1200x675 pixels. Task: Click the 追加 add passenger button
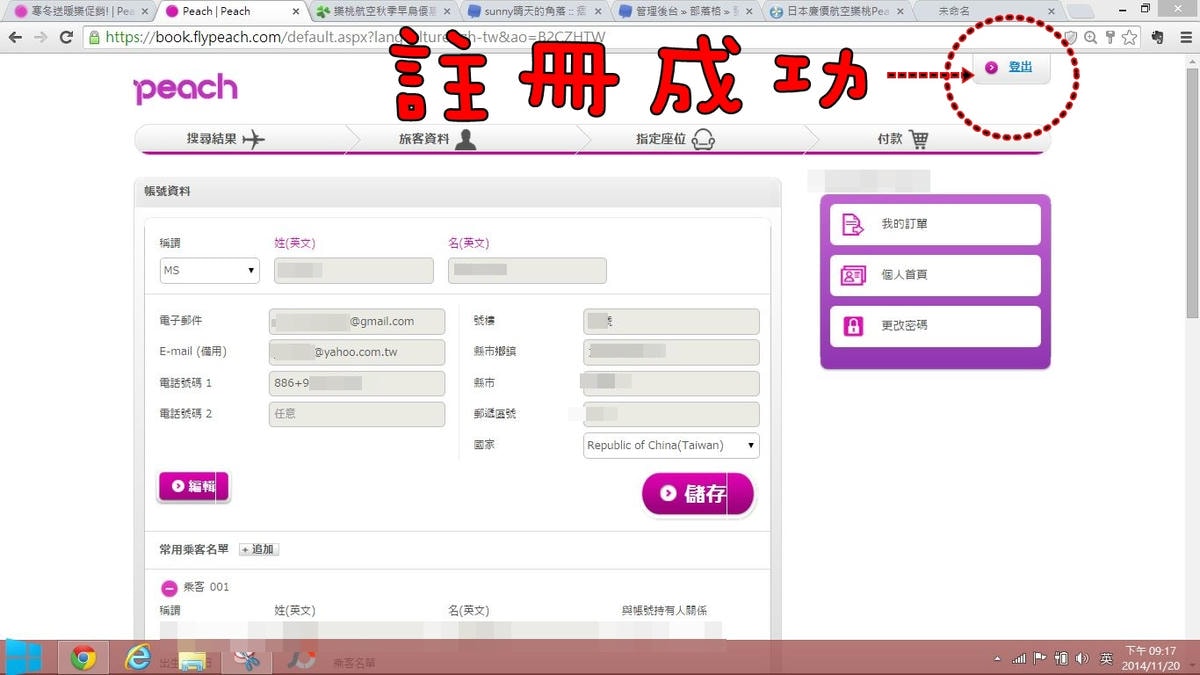(259, 550)
